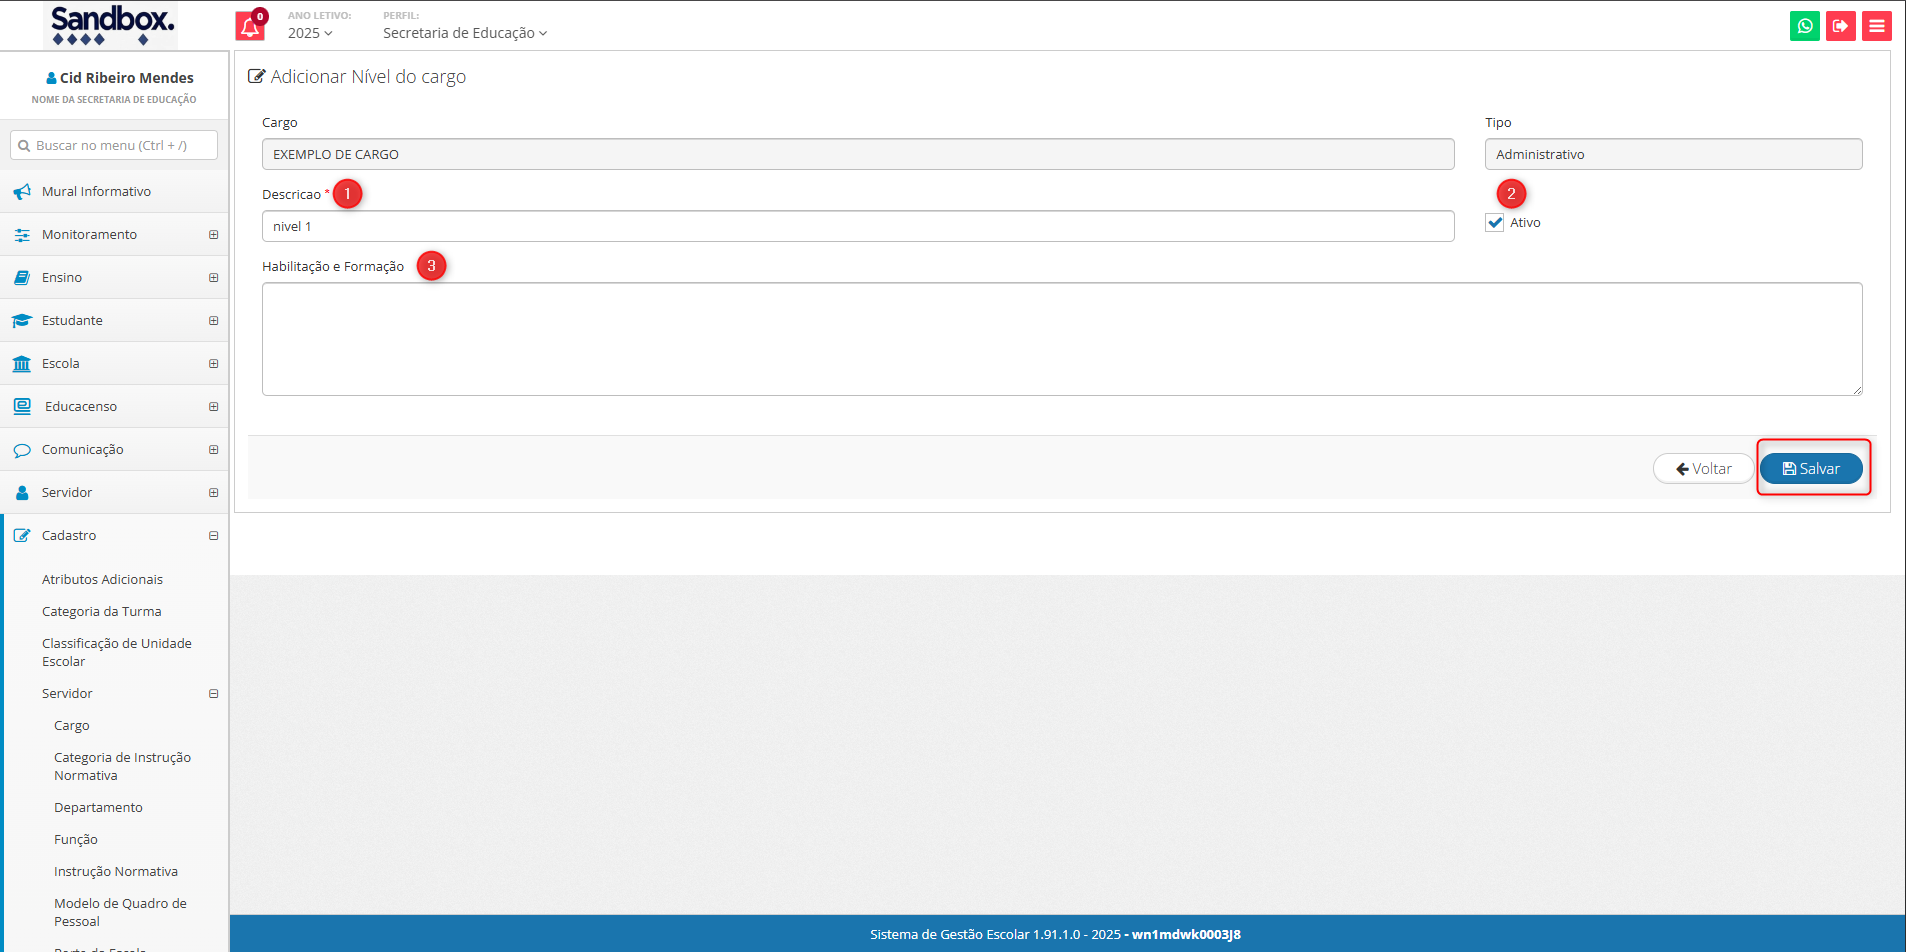Screen dimensions: 1906x952
Task: Click the Voltar button
Action: click(x=1703, y=469)
